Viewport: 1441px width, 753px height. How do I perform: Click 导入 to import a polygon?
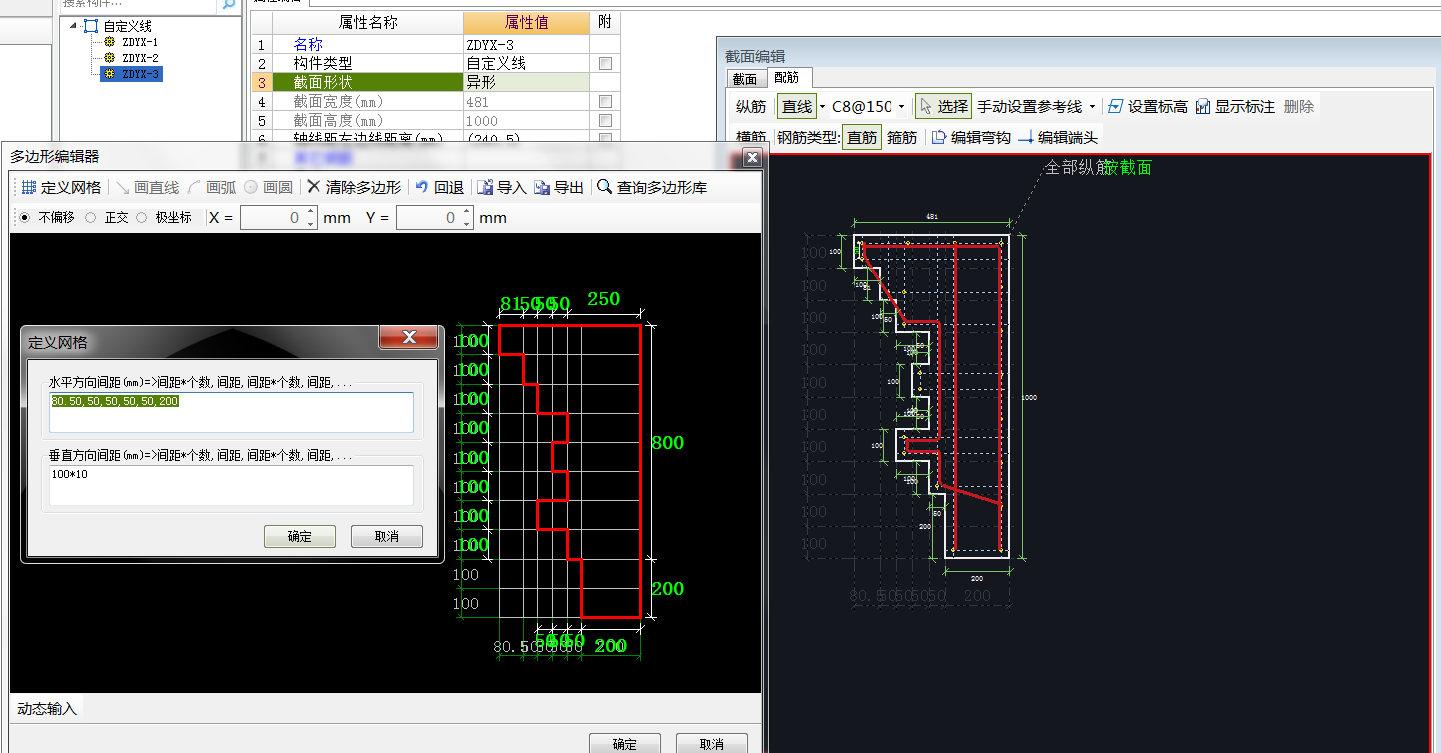pos(501,187)
